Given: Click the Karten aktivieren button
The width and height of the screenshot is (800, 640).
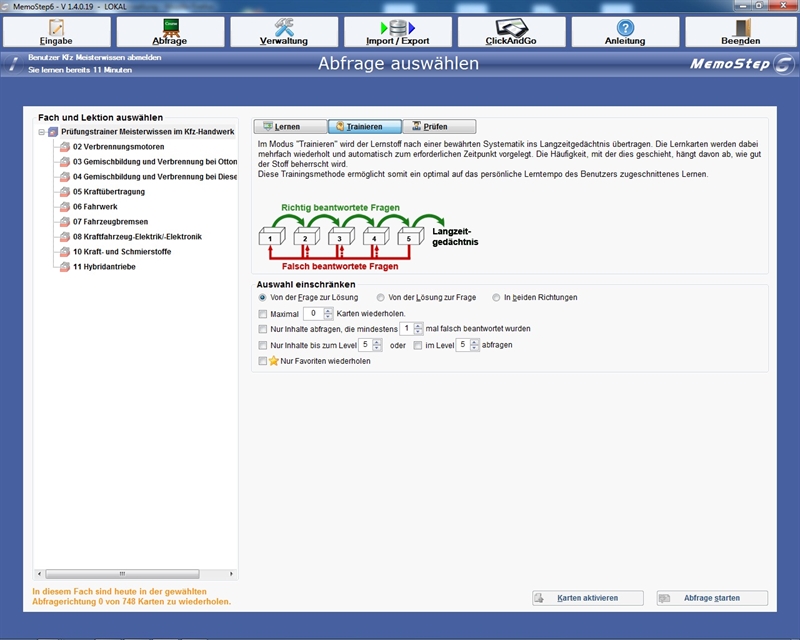Looking at the screenshot, I should pos(588,598).
